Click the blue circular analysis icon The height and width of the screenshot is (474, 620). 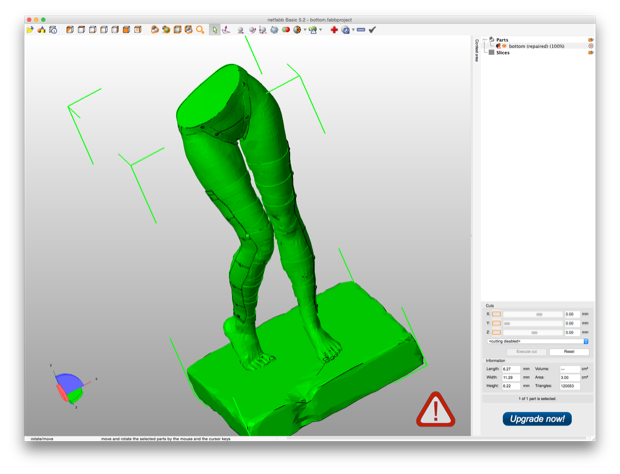[346, 30]
